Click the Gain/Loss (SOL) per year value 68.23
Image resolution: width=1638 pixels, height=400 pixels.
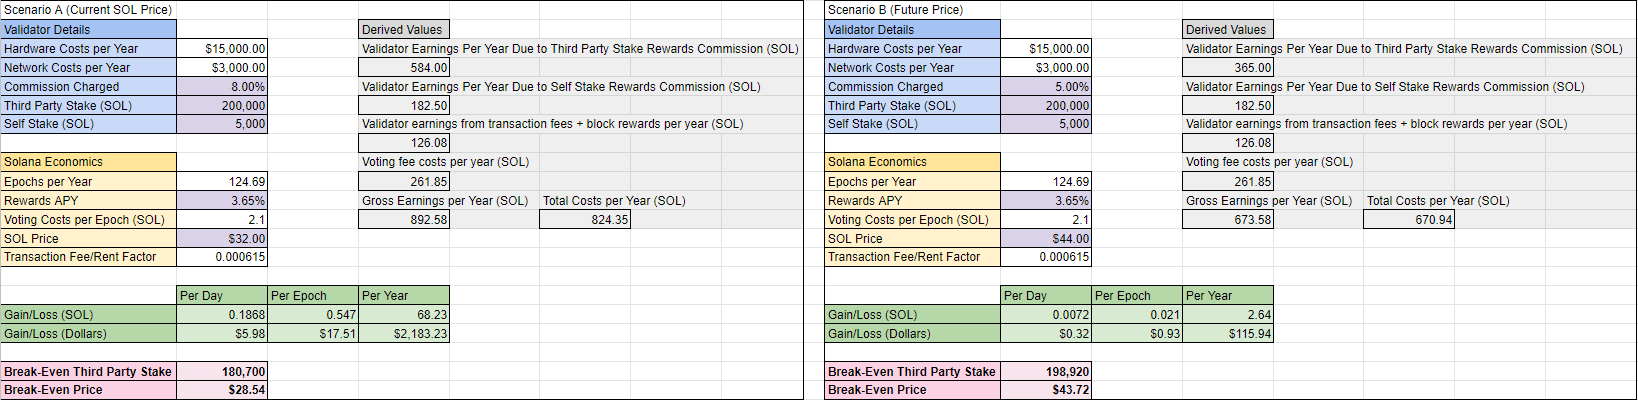[x=404, y=315]
